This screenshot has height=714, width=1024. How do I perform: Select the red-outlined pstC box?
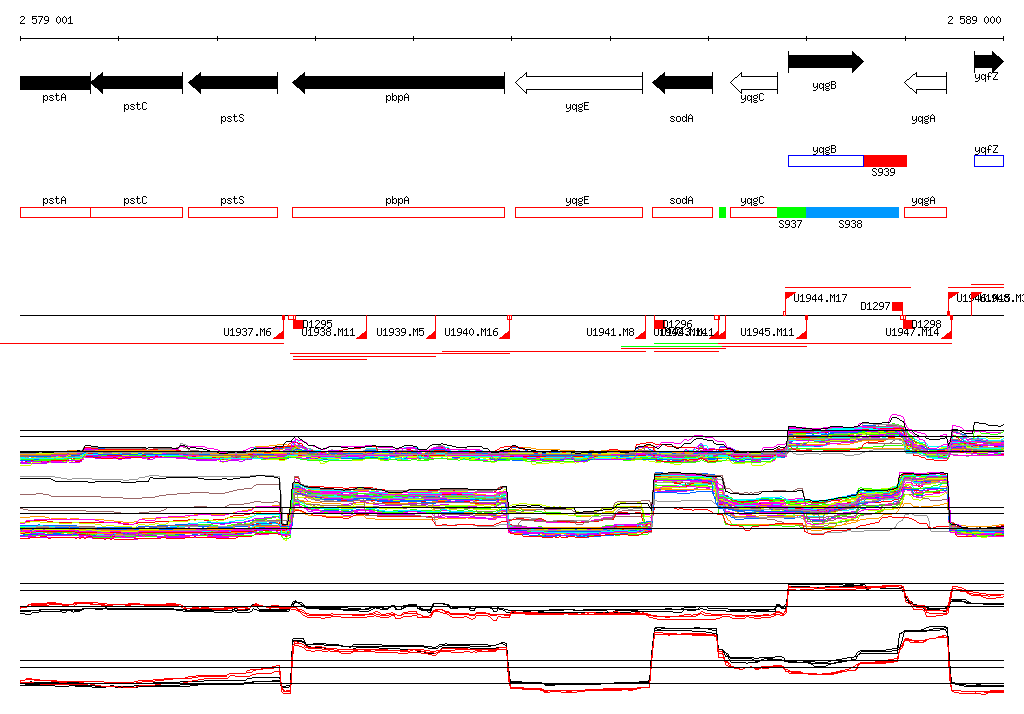click(136, 212)
